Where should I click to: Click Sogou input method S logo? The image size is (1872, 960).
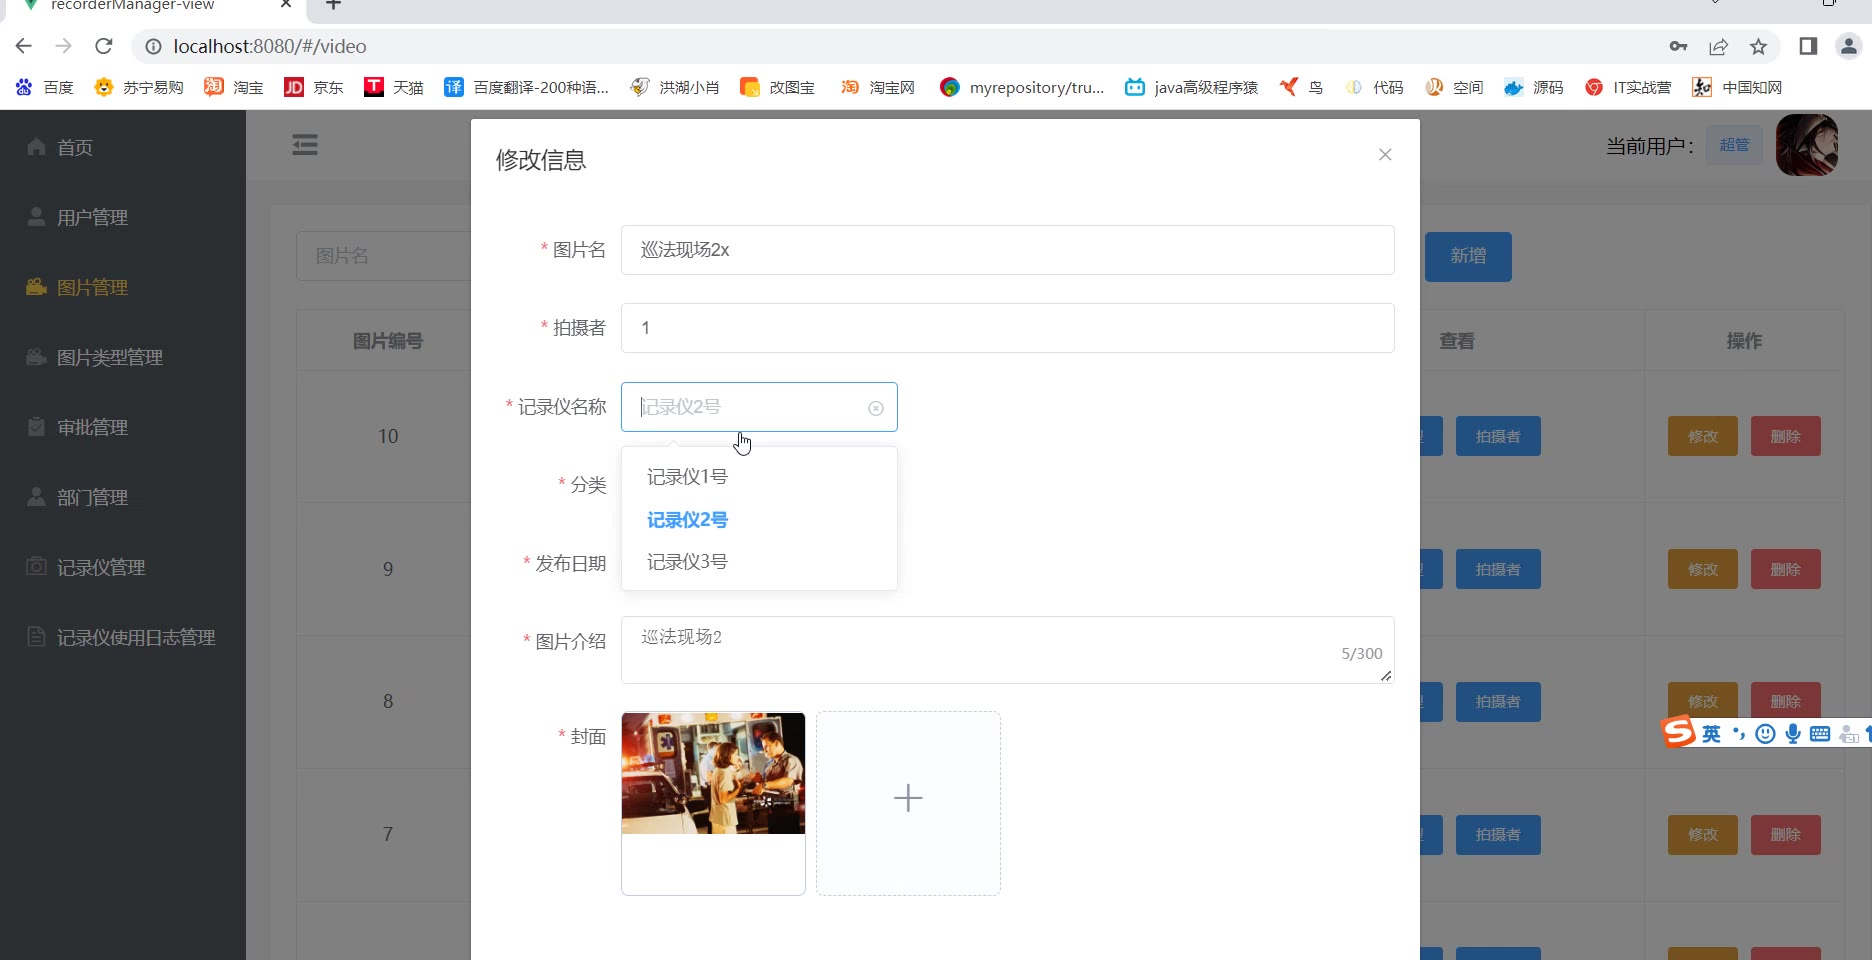point(1679,733)
